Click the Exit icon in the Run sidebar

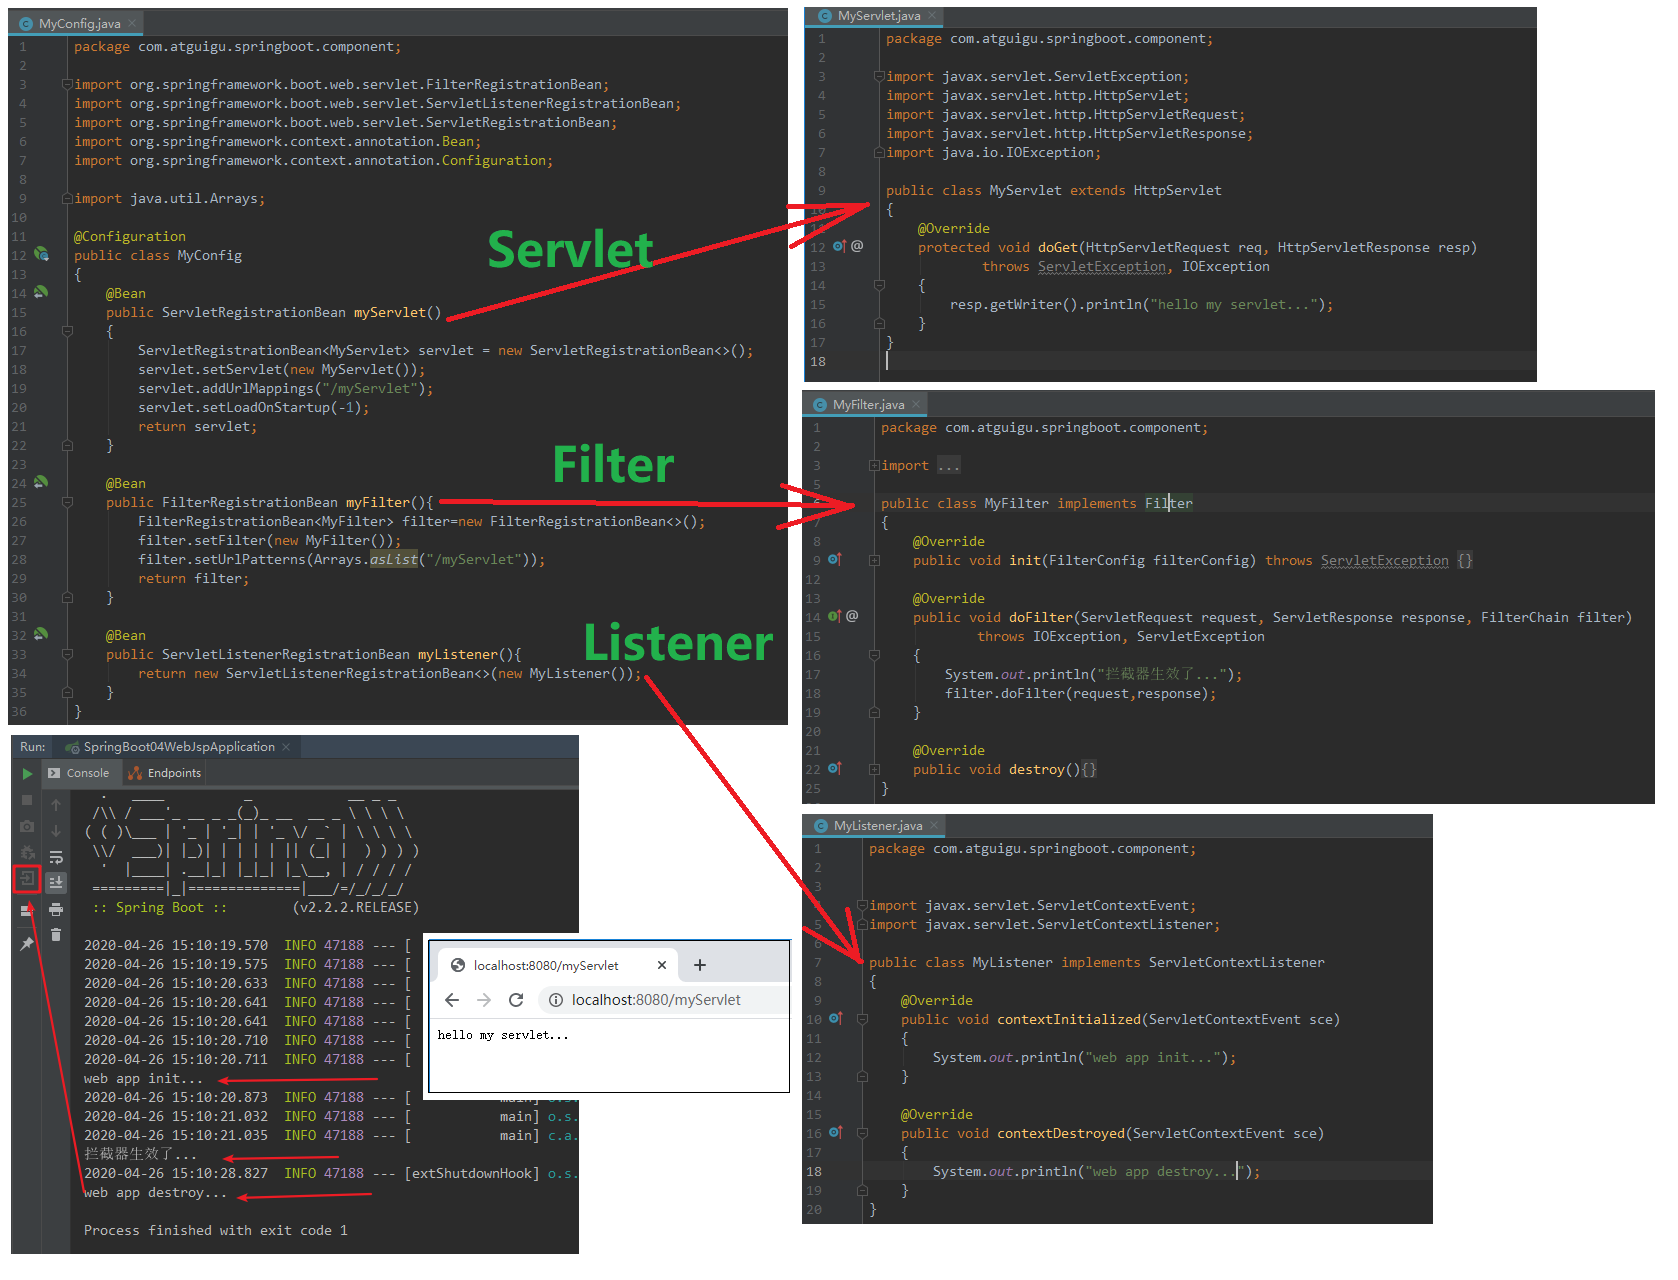pyautogui.click(x=27, y=879)
